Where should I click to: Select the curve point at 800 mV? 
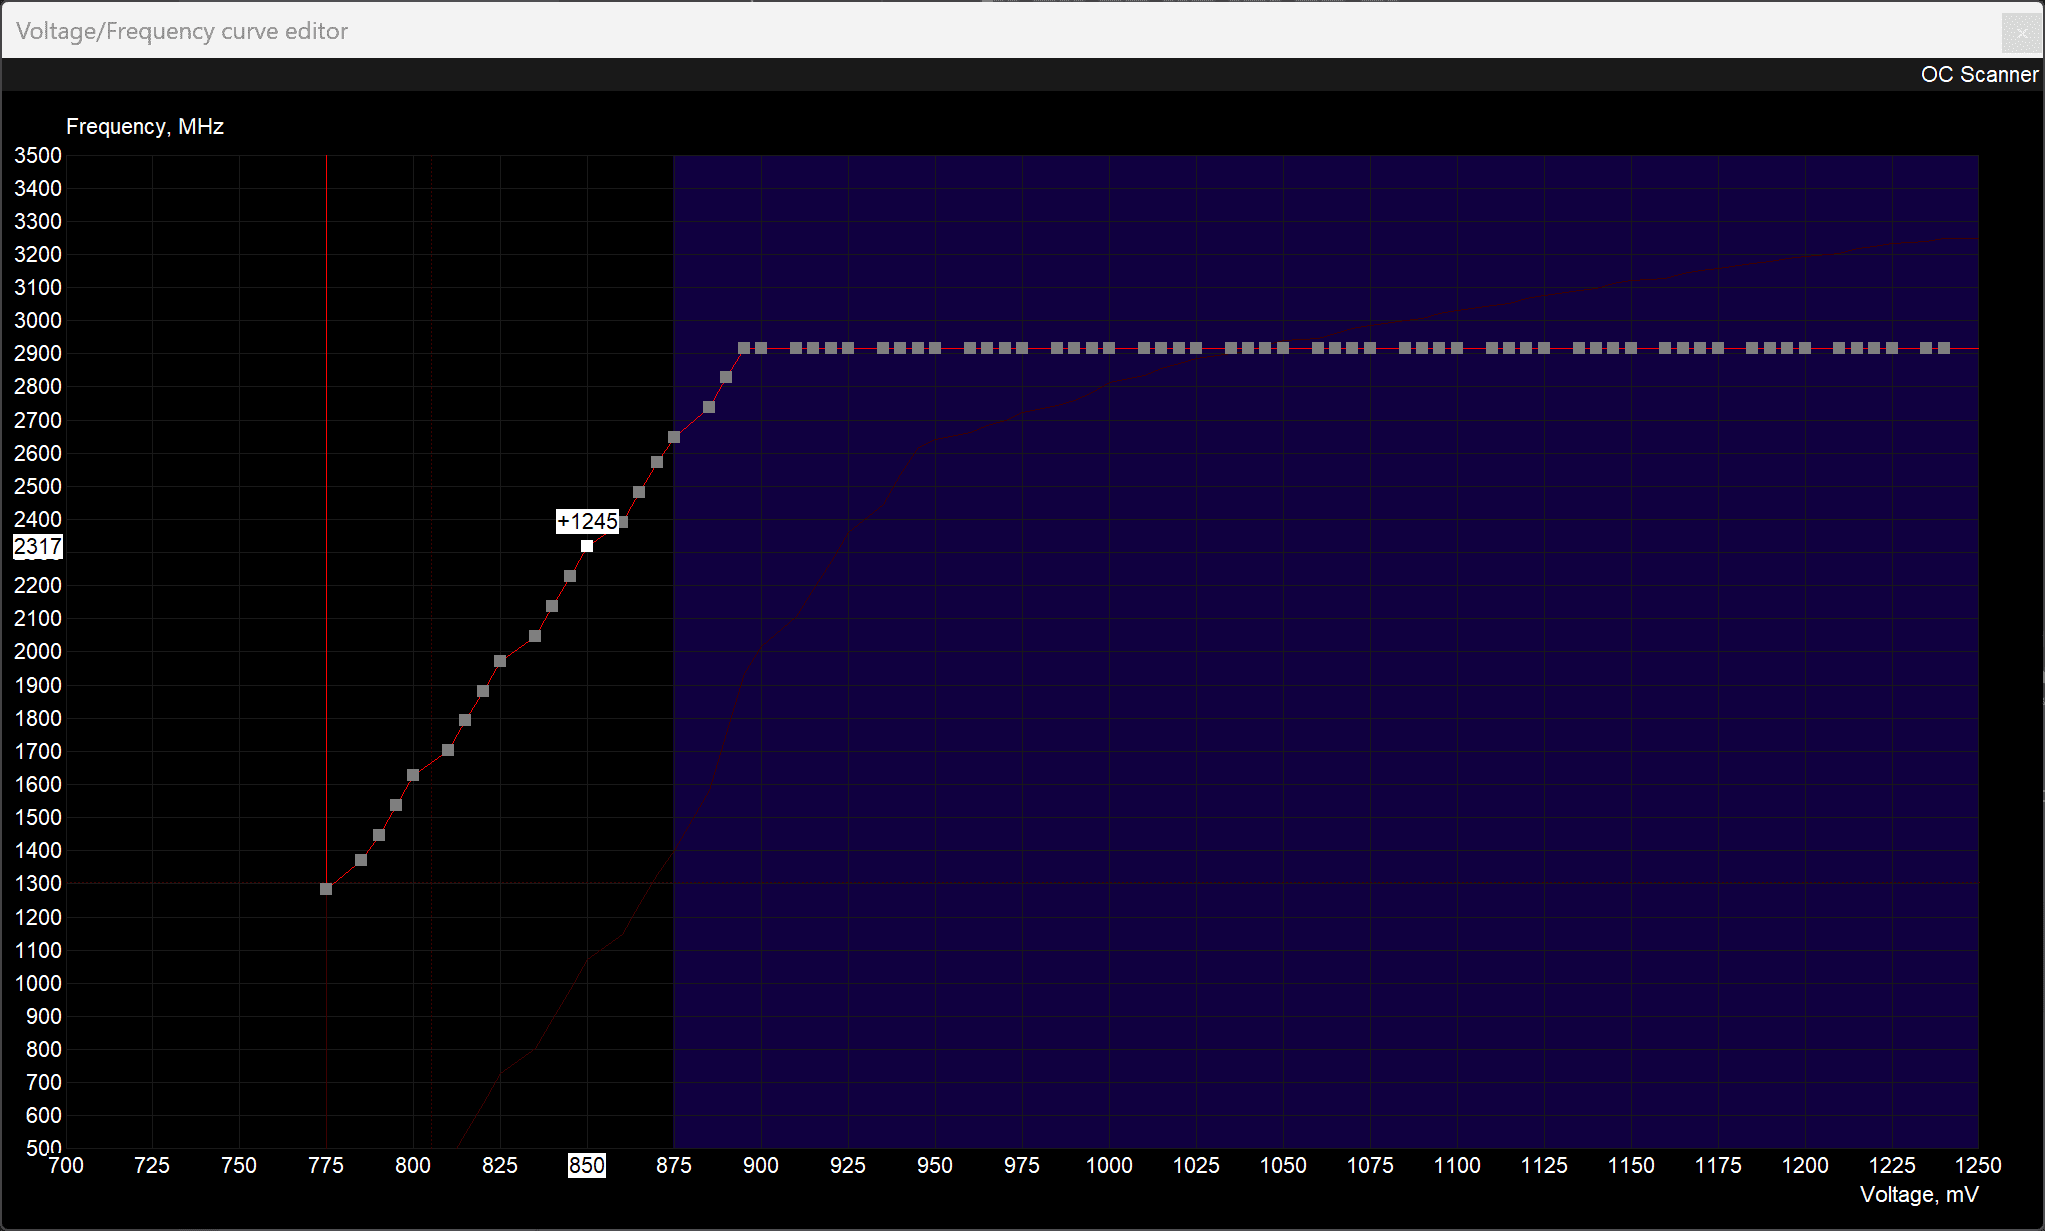click(x=413, y=775)
